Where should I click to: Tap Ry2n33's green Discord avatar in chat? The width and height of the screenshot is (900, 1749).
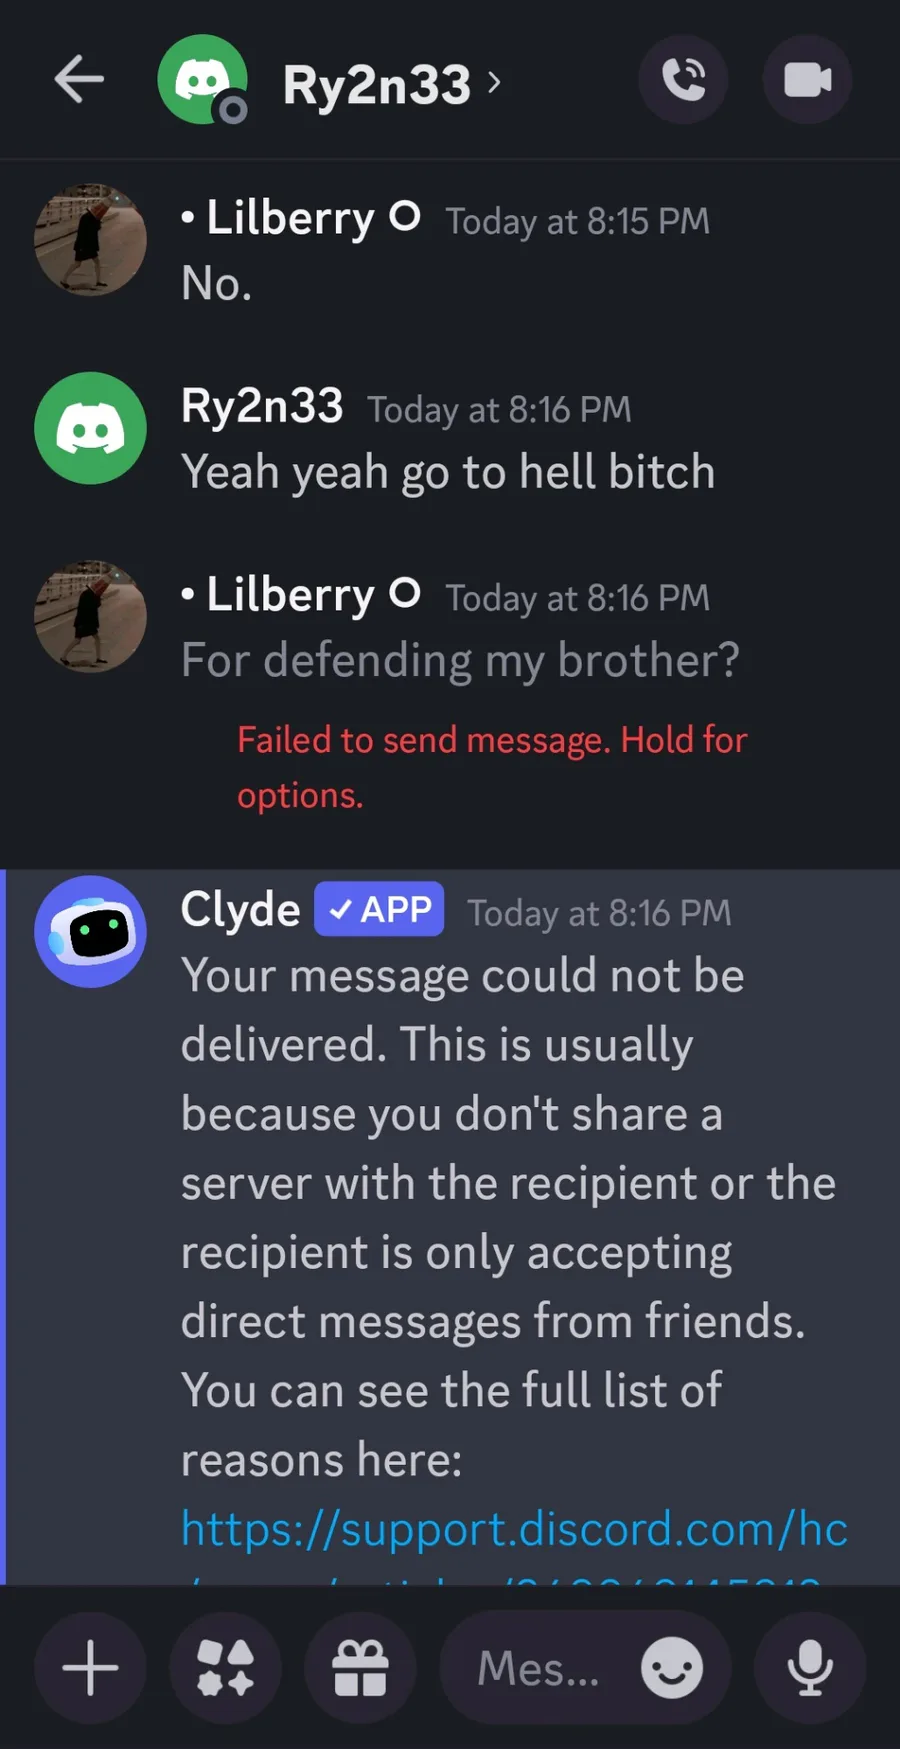click(91, 428)
